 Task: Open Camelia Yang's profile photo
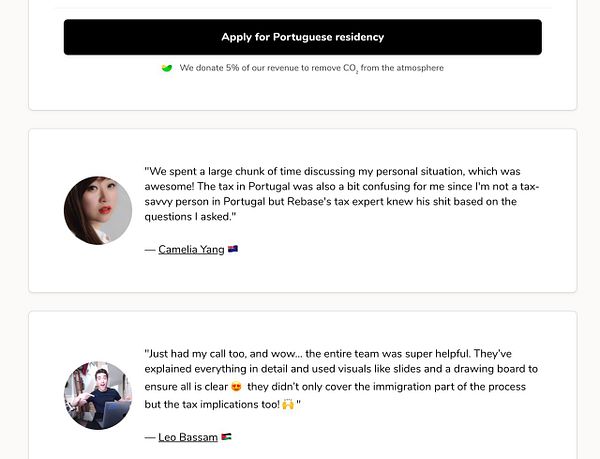(x=98, y=210)
